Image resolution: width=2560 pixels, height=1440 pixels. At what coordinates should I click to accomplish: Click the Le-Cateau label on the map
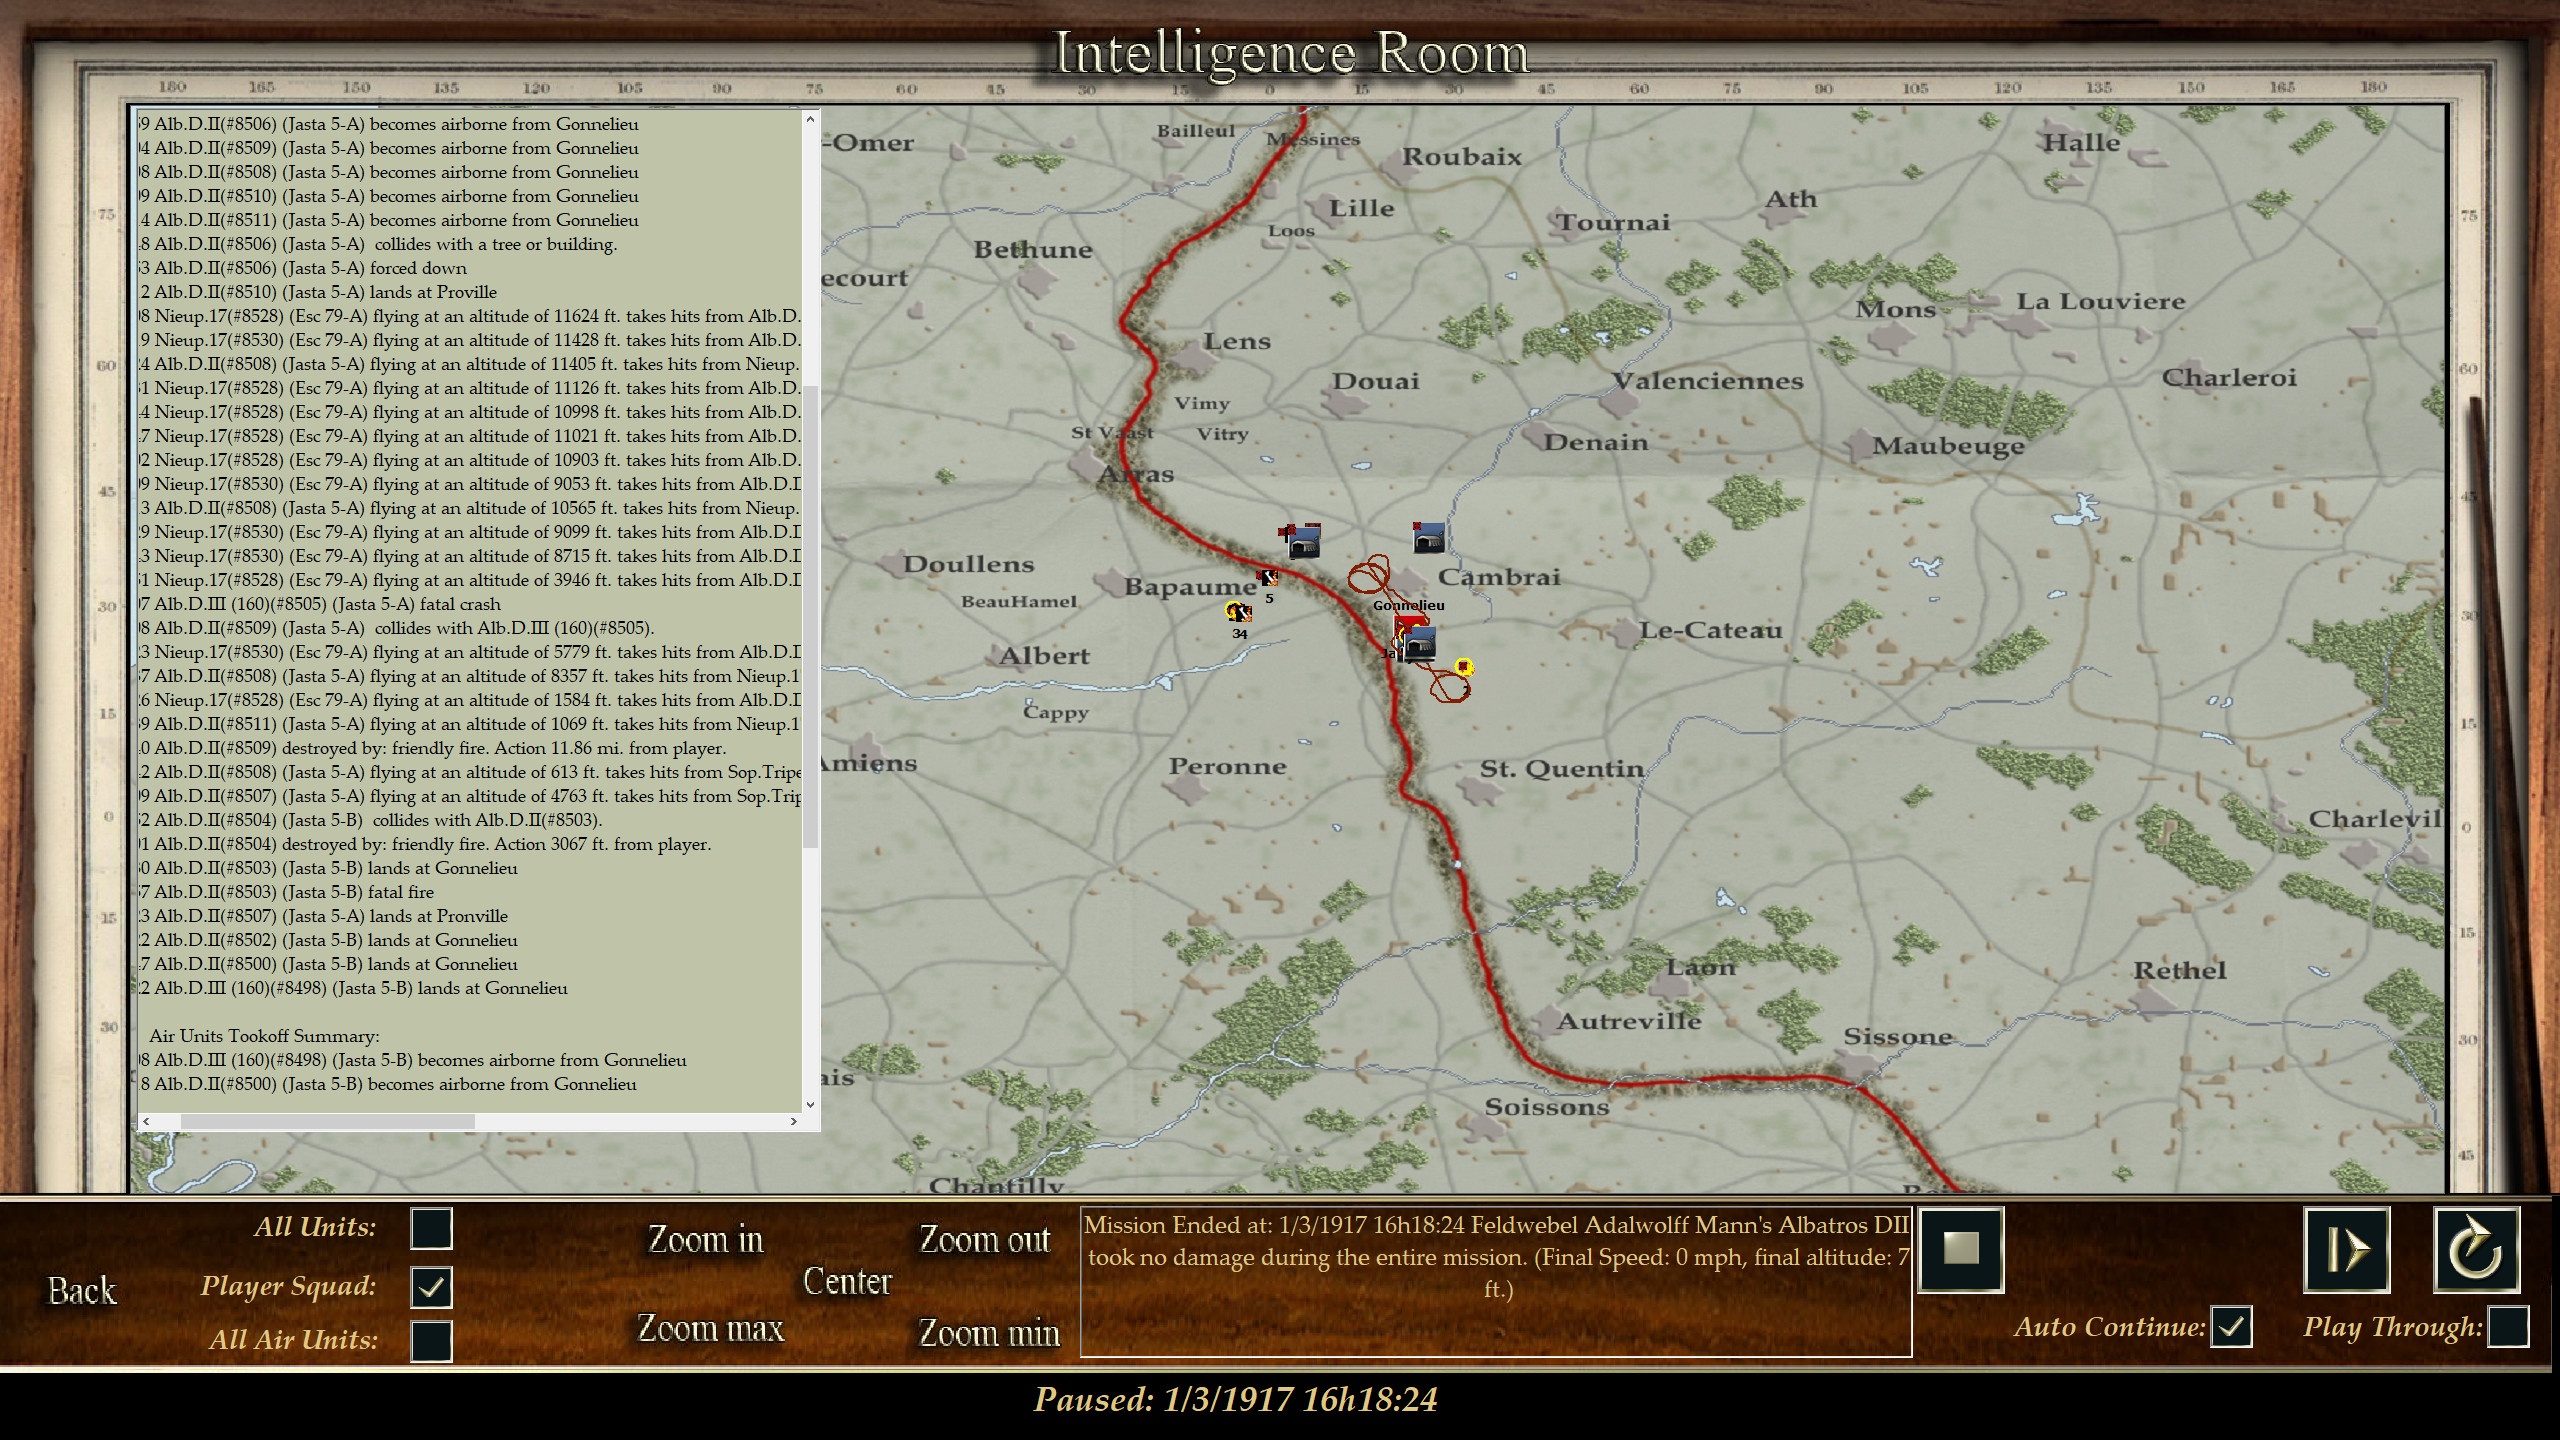[1710, 630]
